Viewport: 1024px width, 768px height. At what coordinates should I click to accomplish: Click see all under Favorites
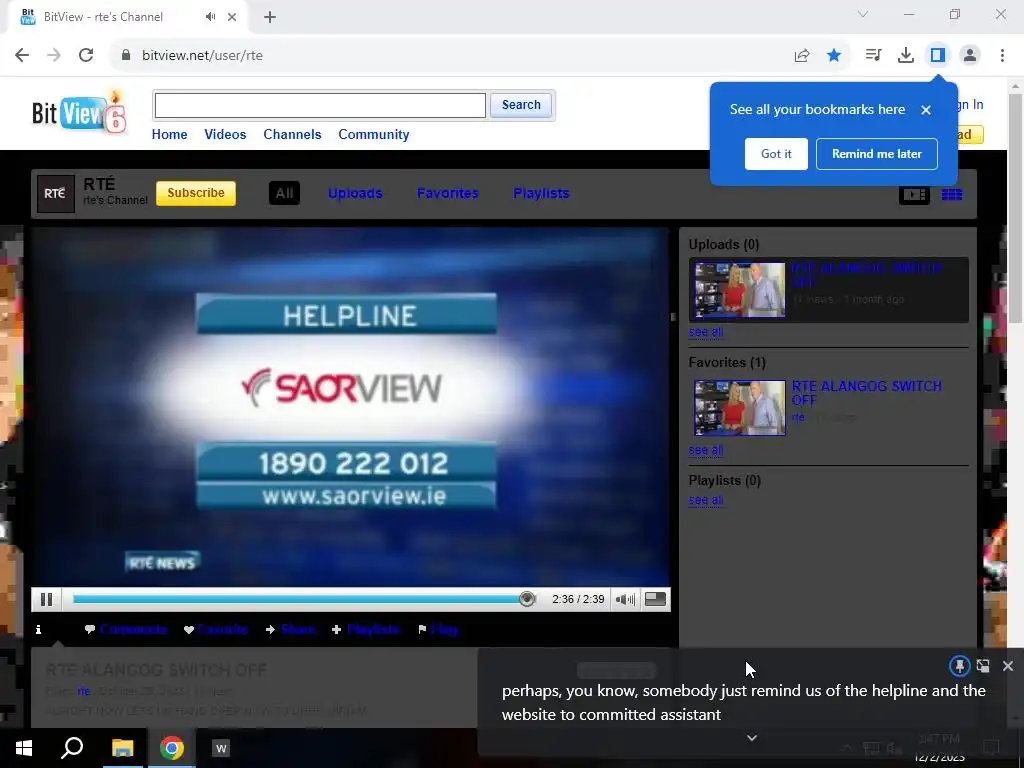706,450
